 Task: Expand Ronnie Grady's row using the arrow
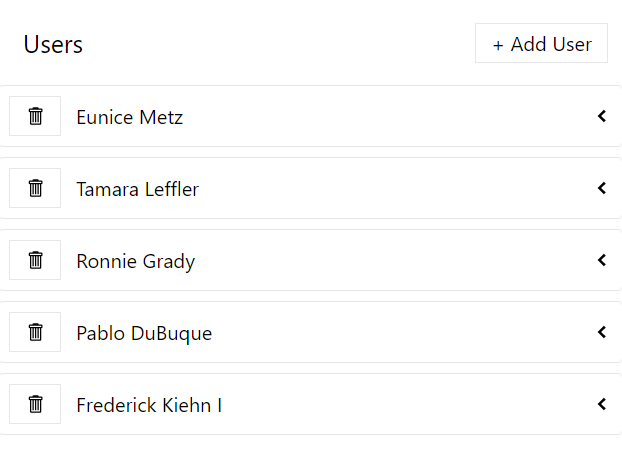coord(602,260)
